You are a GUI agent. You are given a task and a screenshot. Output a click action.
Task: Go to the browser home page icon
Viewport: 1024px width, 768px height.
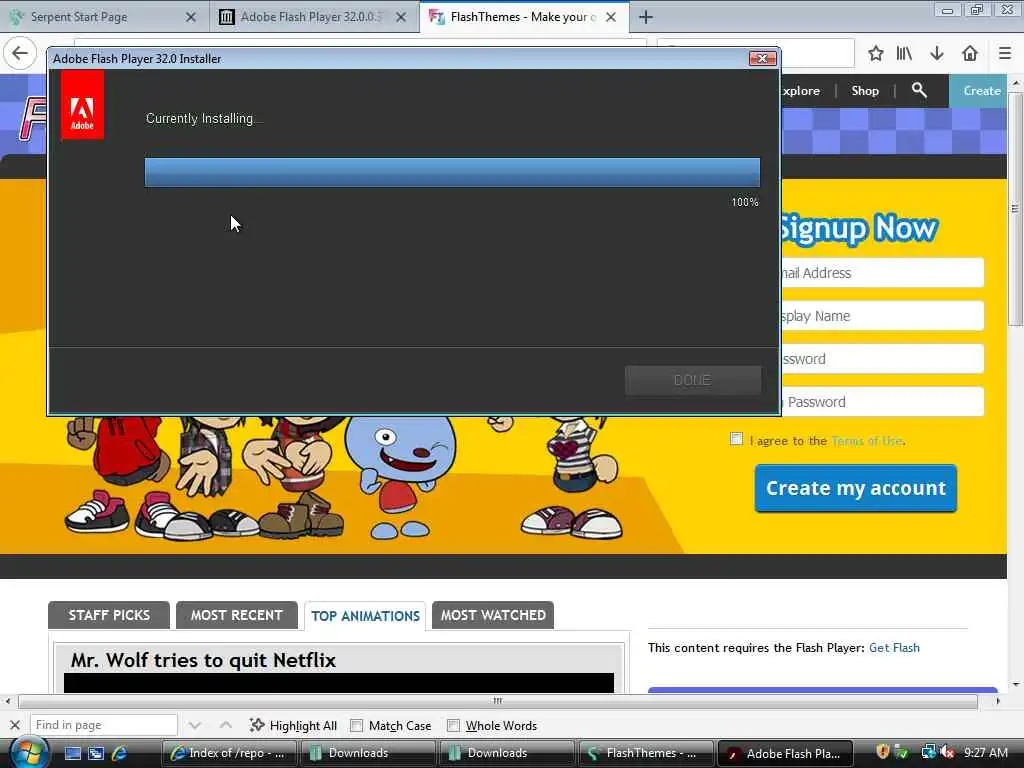click(x=970, y=54)
